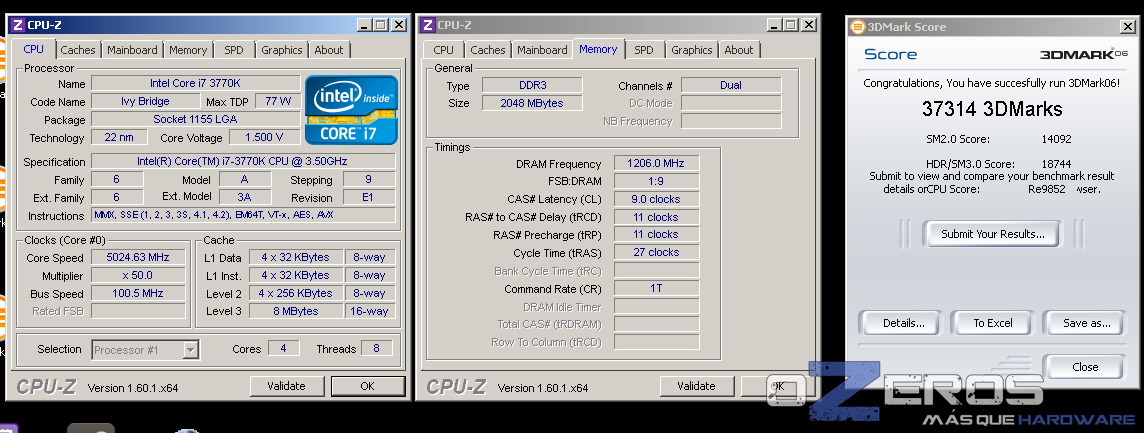The height and width of the screenshot is (433, 1144).
Task: Switch to CPU tab in Memory CPU-Z window
Action: click(x=443, y=50)
